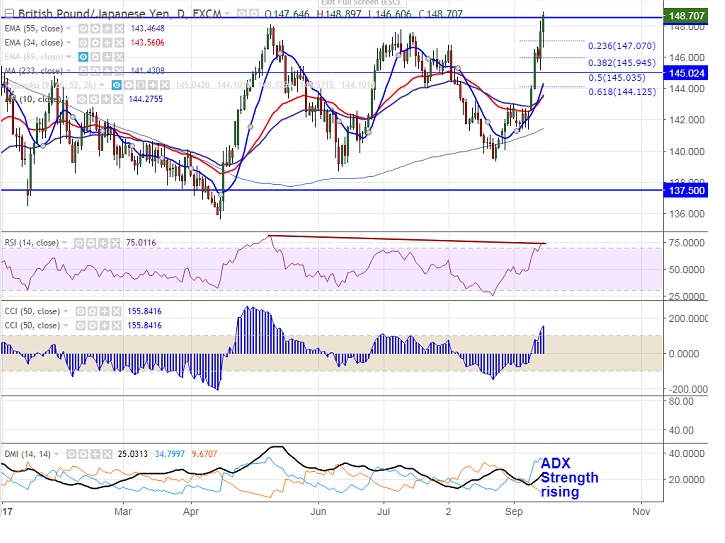Select the ADX Strength rising text annotation
This screenshot has height=543, width=725.
coord(569,477)
